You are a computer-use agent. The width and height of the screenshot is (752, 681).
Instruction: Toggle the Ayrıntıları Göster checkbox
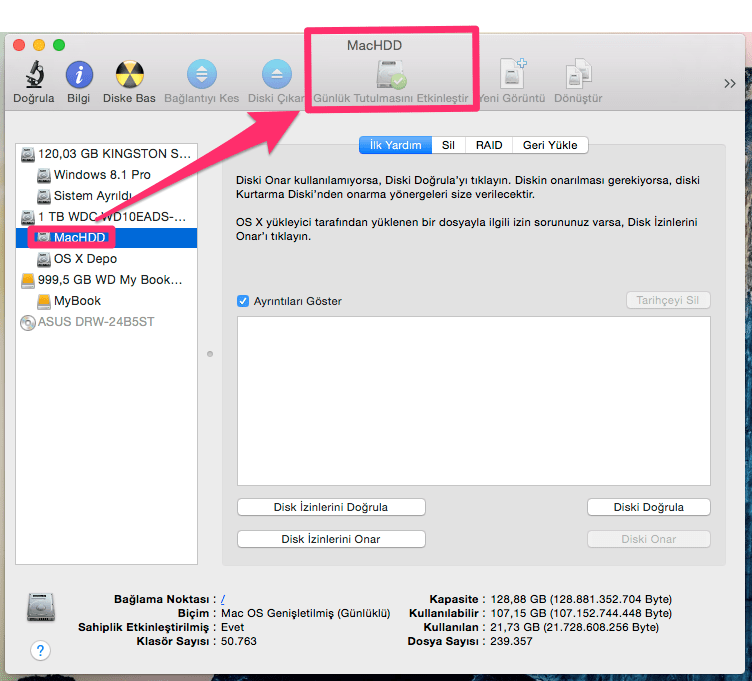pos(243,301)
